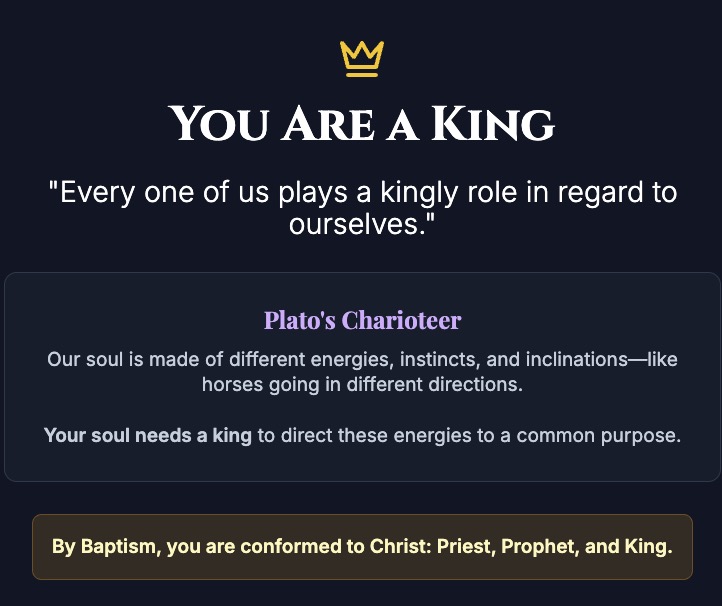Click the word "You" in the main title
Screen dimensions: 722x606
click(x=220, y=125)
